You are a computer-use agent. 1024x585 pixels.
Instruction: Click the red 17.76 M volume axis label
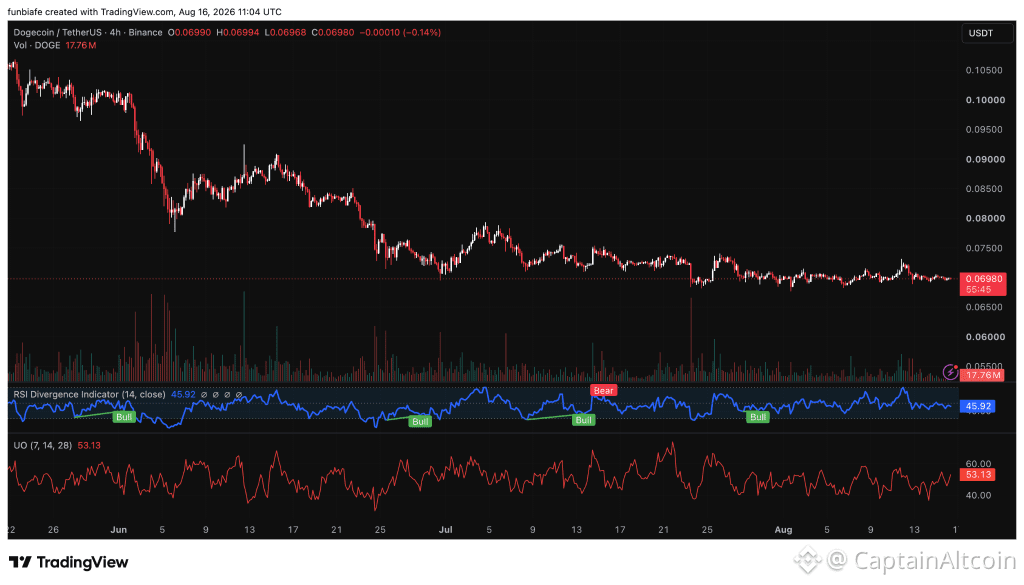click(982, 375)
